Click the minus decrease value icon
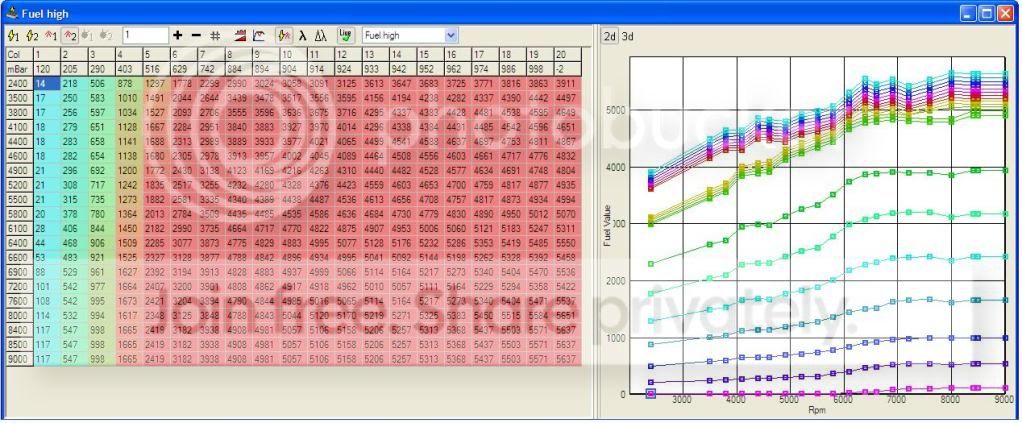Image resolution: width=1022 pixels, height=423 pixels. point(196,35)
